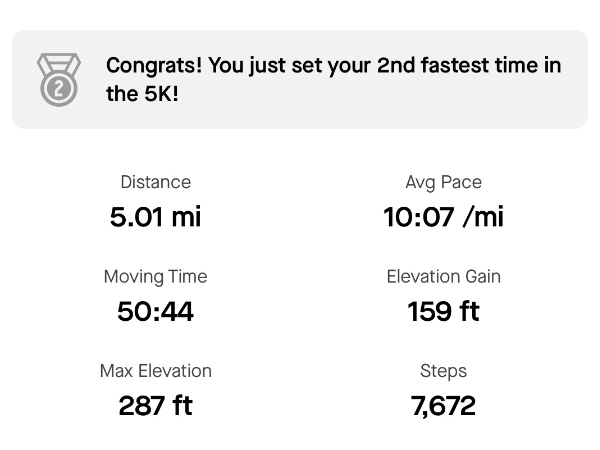Click the word Congrats! in banner

[154, 66]
